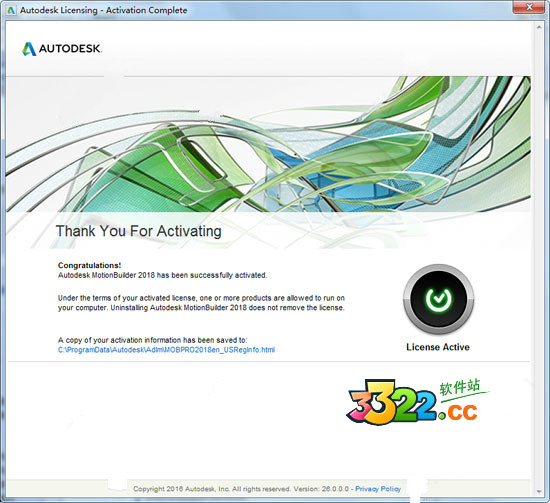Image resolution: width=550 pixels, height=503 pixels.
Task: Click the "has been successfully activated" line
Action: coord(162,275)
